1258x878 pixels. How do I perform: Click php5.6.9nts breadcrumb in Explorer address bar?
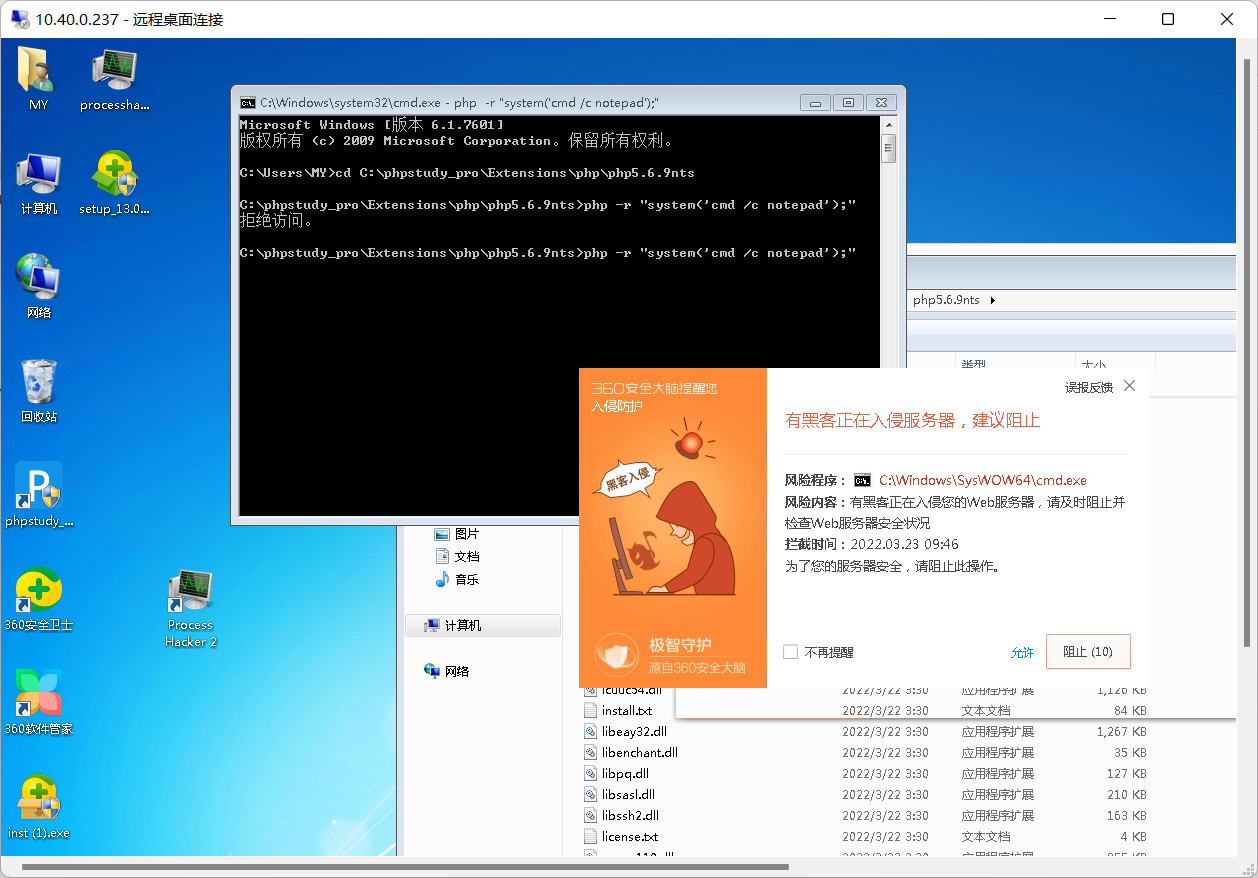pyautogui.click(x=946, y=300)
